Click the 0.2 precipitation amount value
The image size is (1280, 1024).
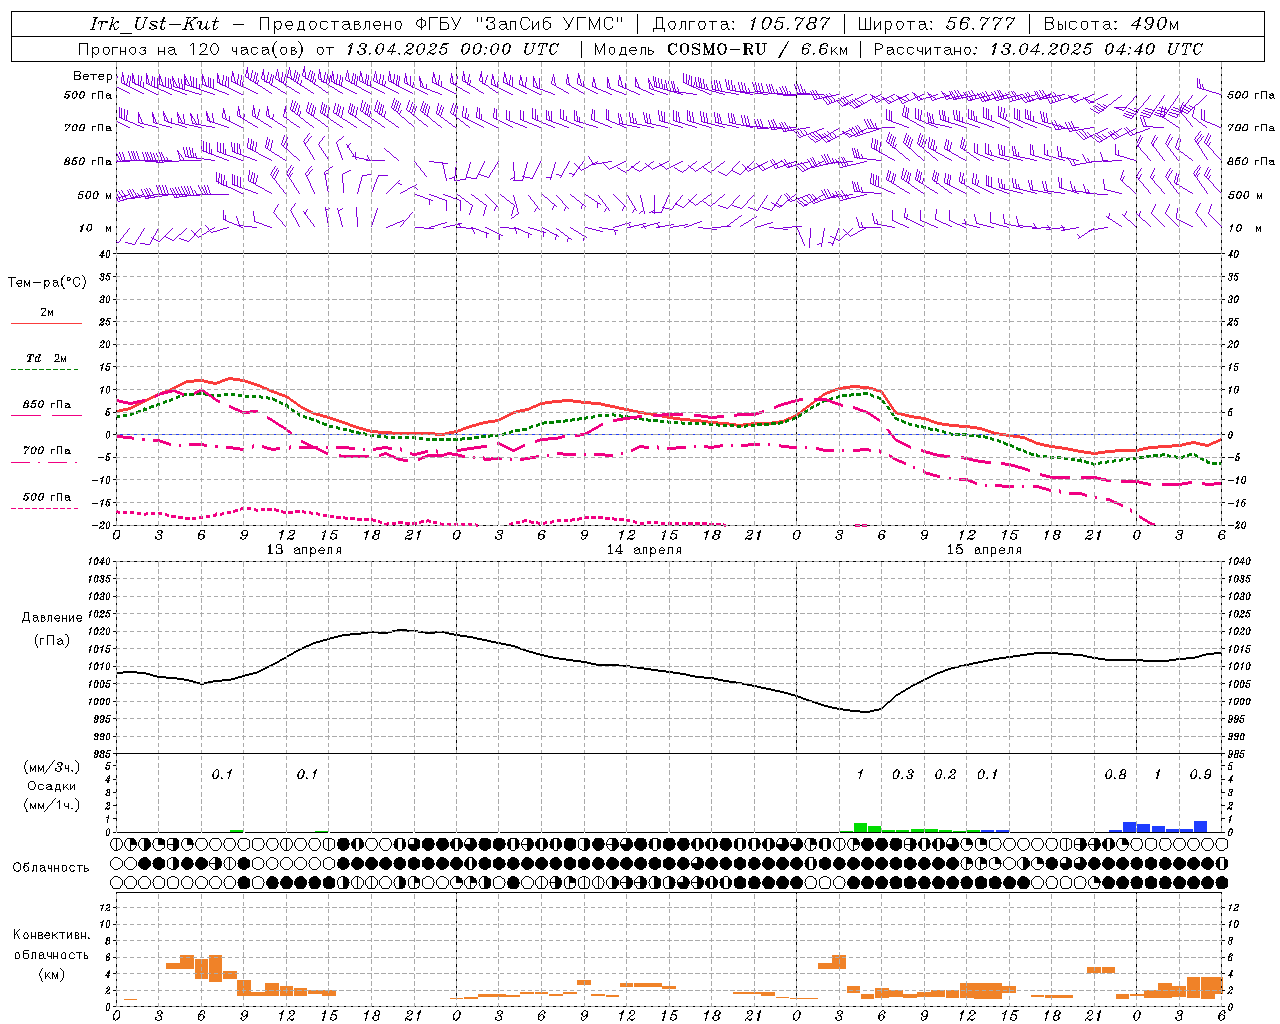[x=945, y=775]
